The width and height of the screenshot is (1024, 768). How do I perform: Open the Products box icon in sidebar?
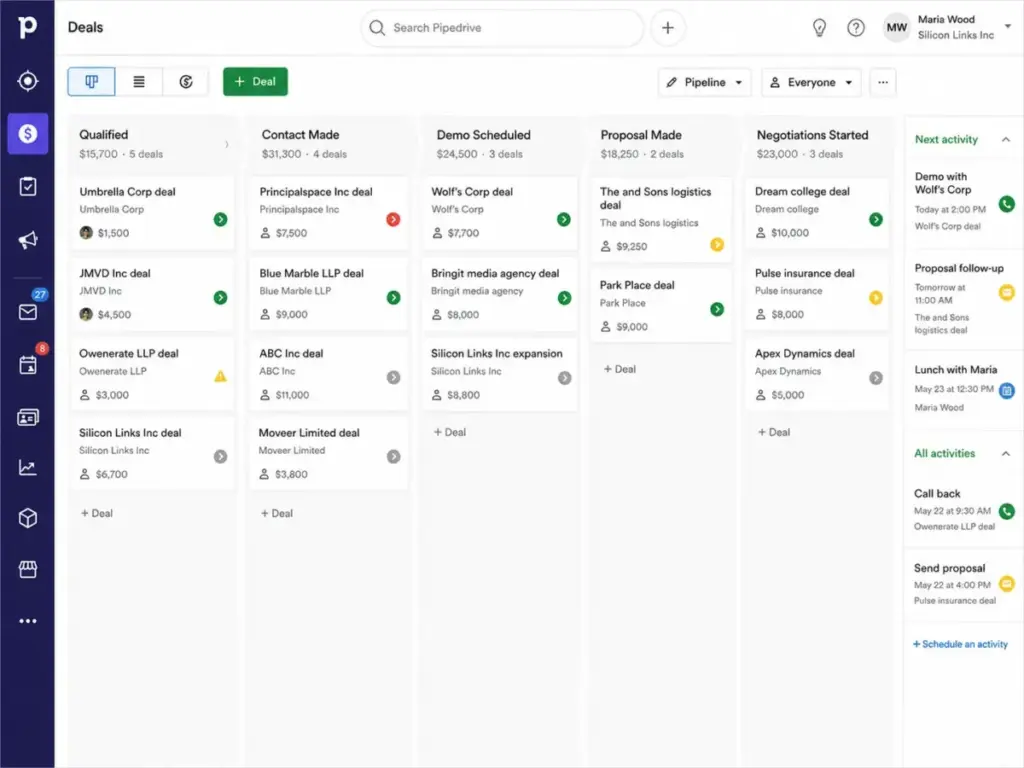click(x=27, y=518)
